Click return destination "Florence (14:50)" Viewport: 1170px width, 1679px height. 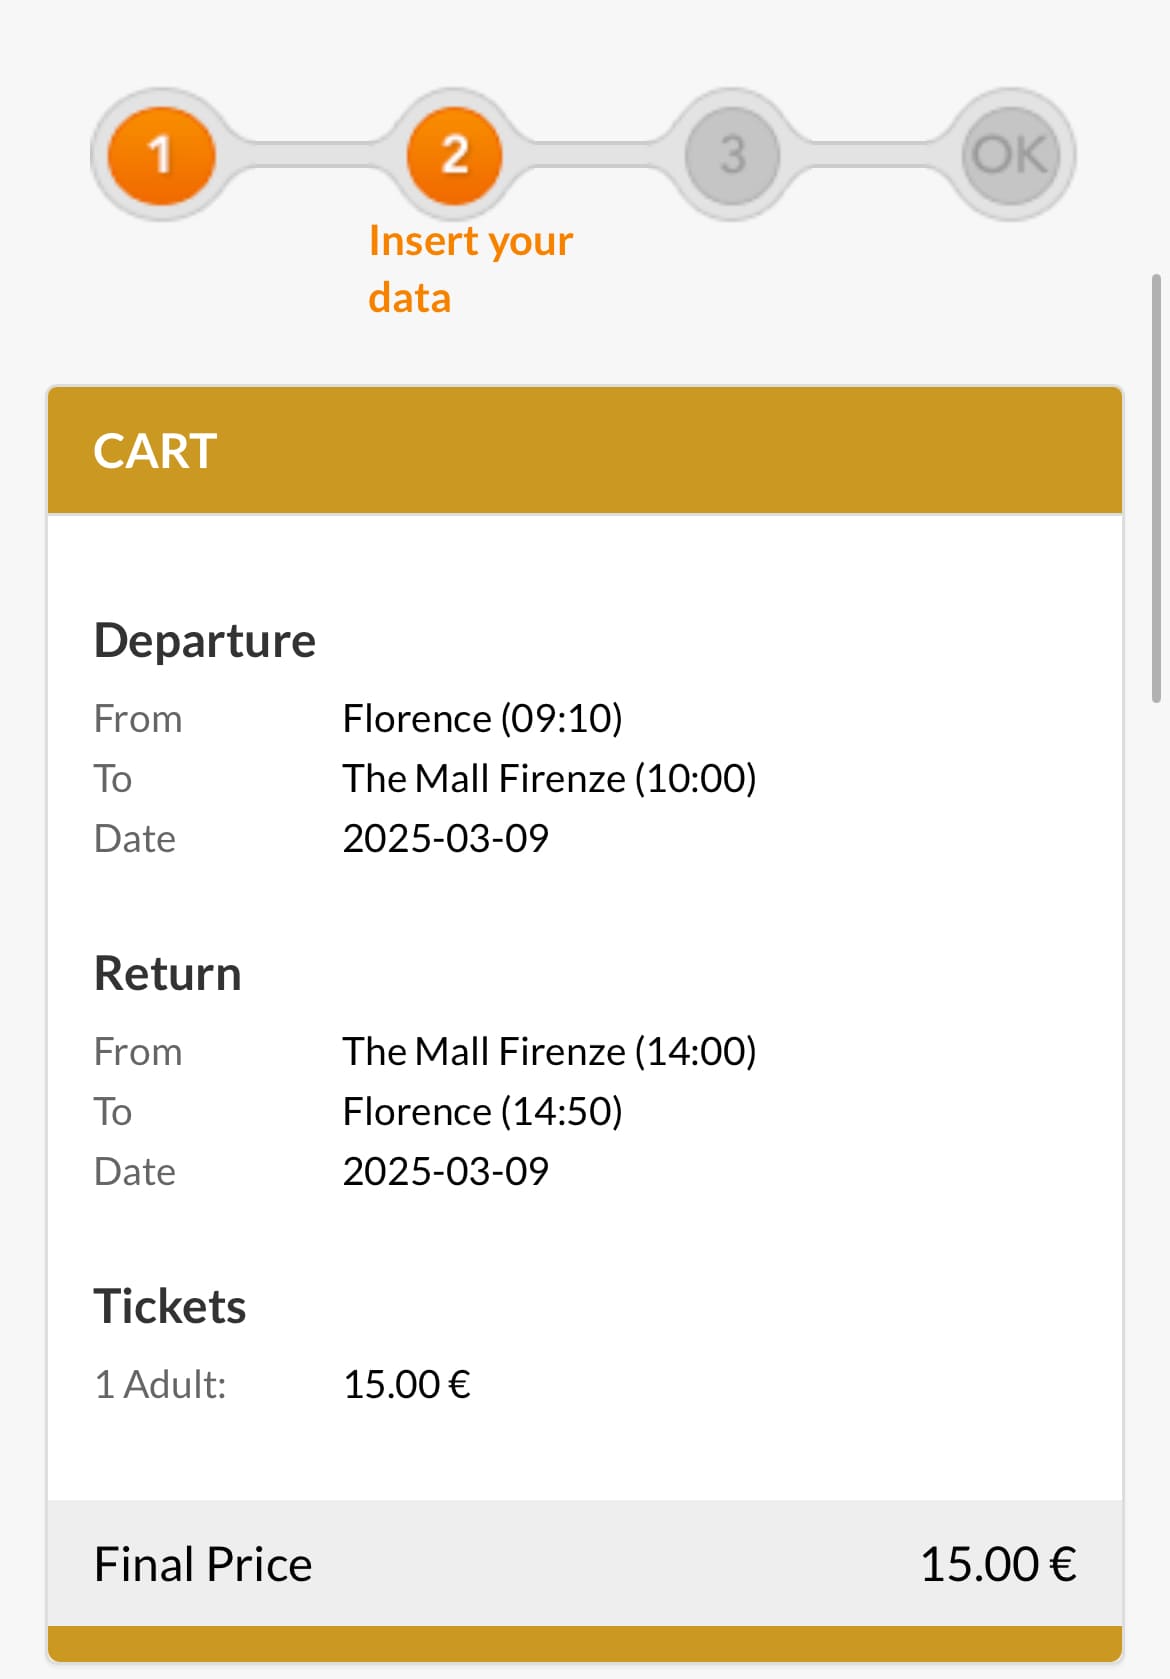click(482, 1111)
